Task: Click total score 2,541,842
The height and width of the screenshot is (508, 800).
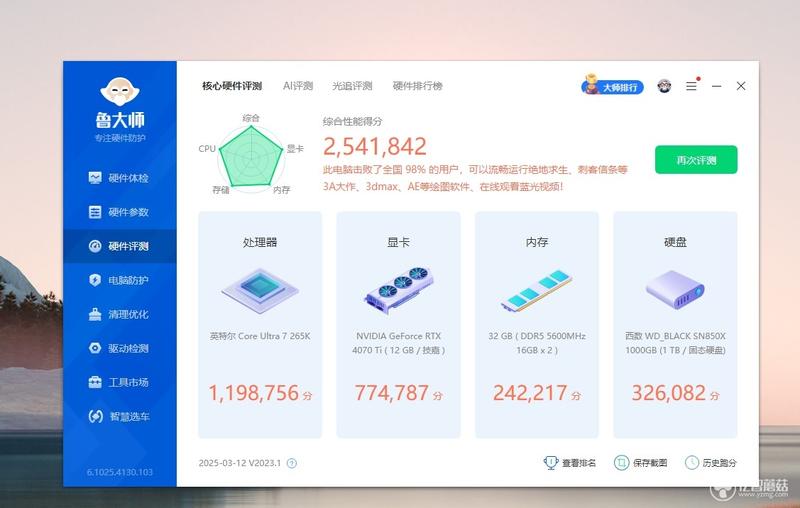Action: coord(374,147)
